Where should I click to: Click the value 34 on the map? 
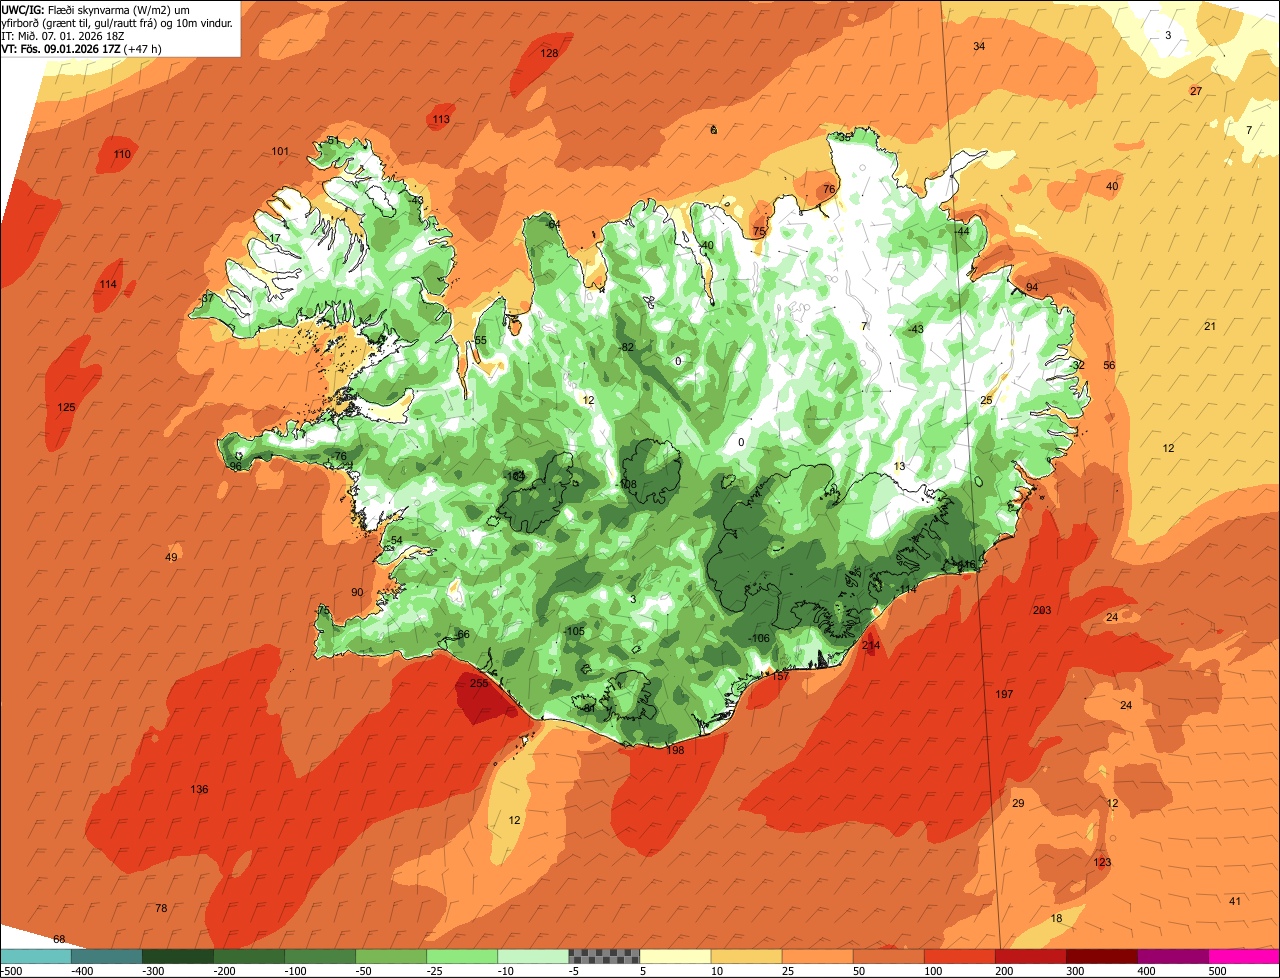(979, 47)
